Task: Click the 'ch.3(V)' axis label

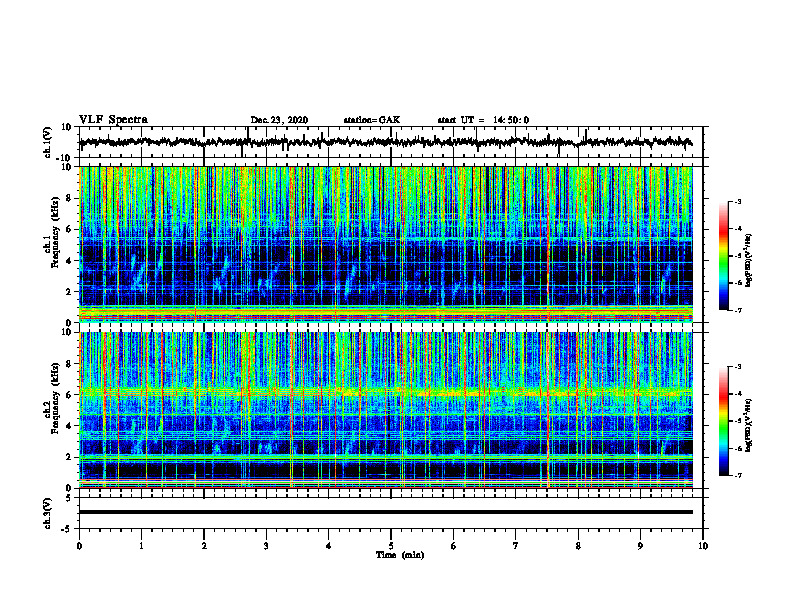Action: pos(48,513)
